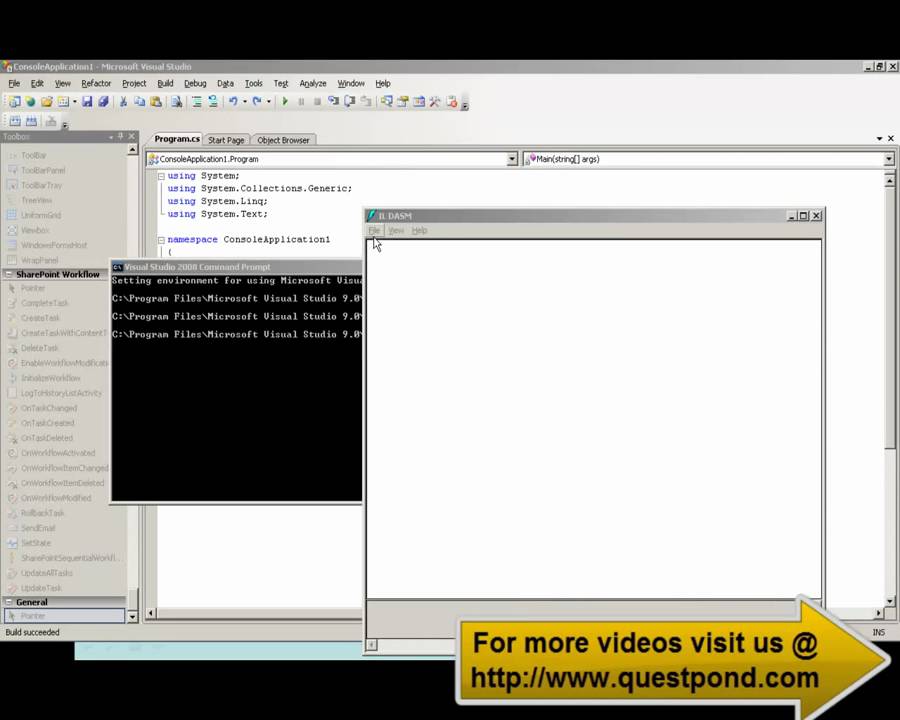Toggle Toolbox auto-hide pin
This screenshot has height=720, width=900.
121,136
